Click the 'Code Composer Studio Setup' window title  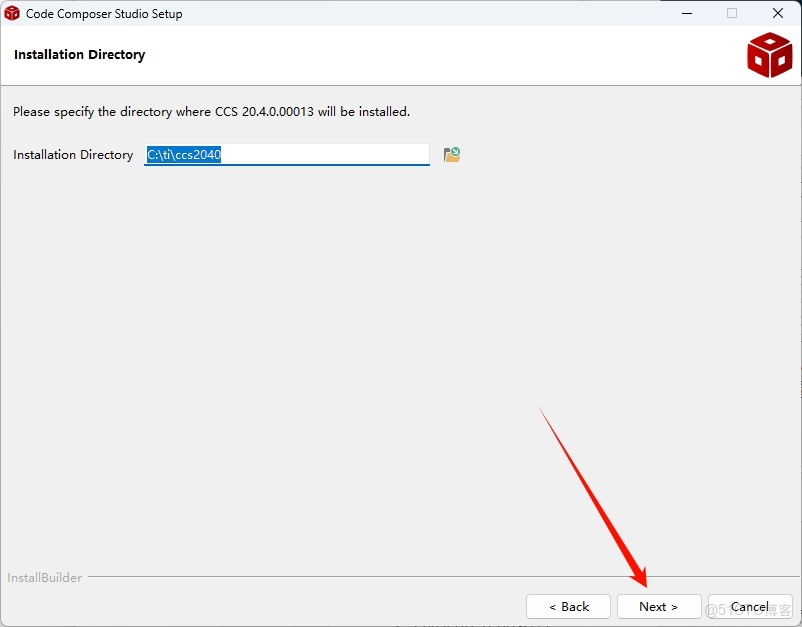(104, 14)
